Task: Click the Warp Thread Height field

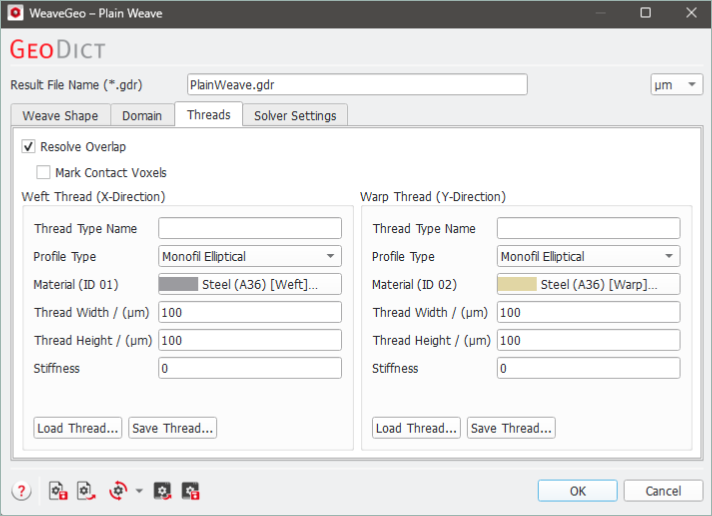Action: click(x=588, y=340)
